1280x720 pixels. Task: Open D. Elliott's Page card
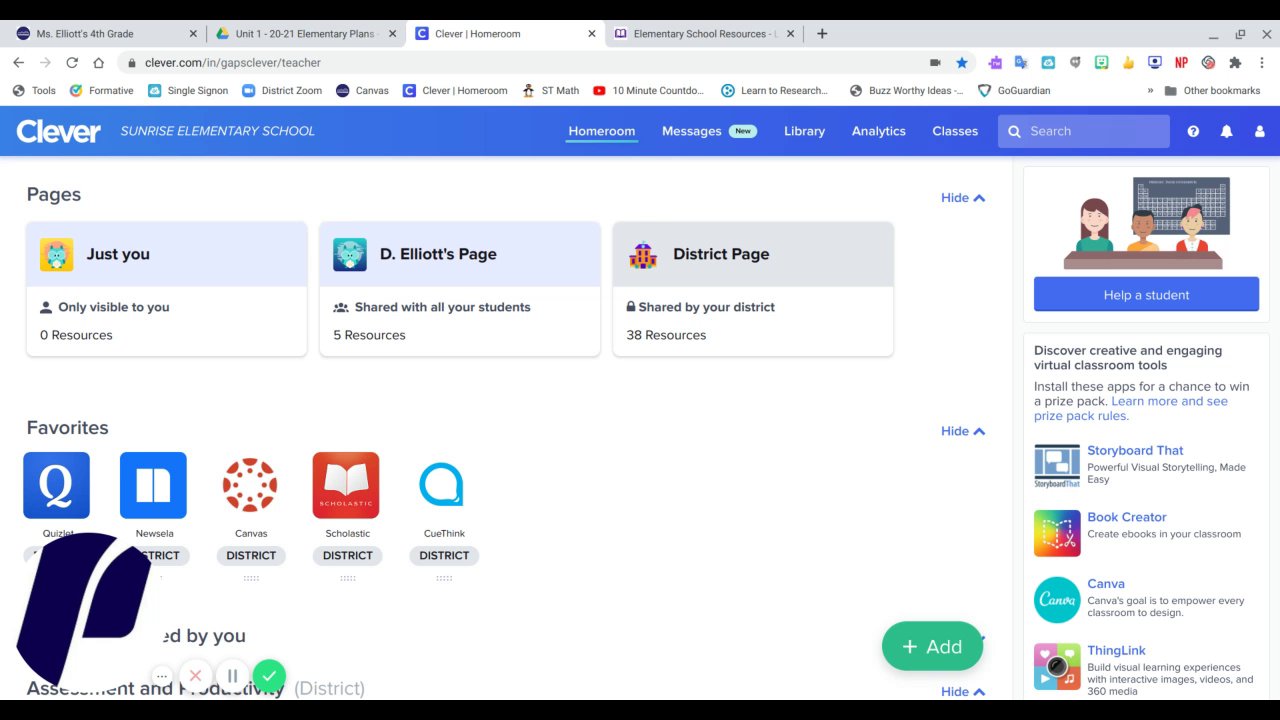[460, 289]
